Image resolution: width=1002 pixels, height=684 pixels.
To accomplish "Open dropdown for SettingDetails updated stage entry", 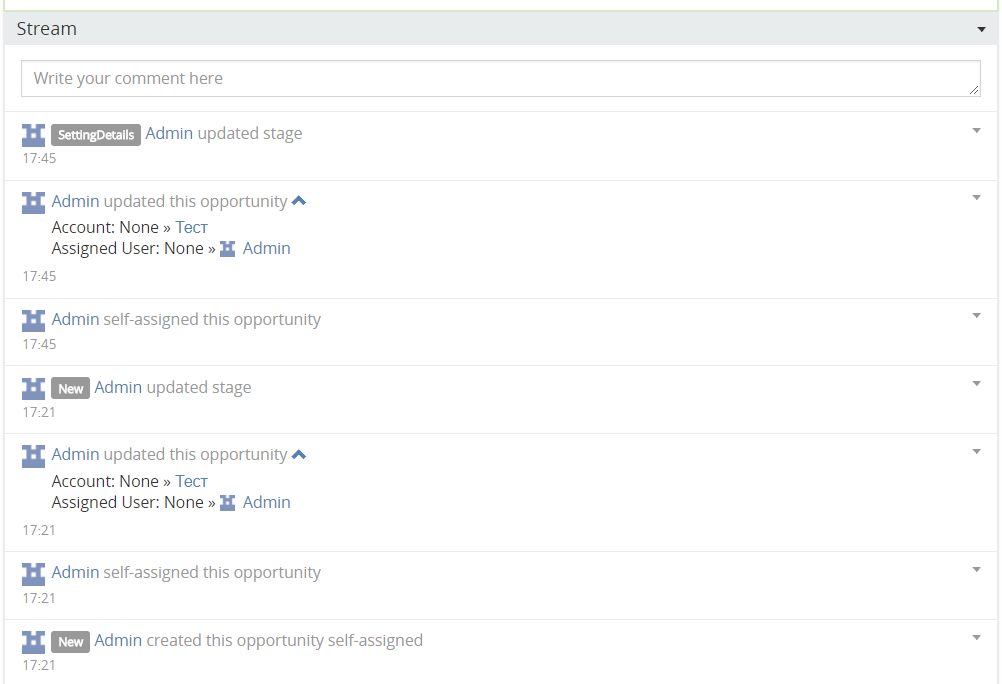I will point(977,130).
